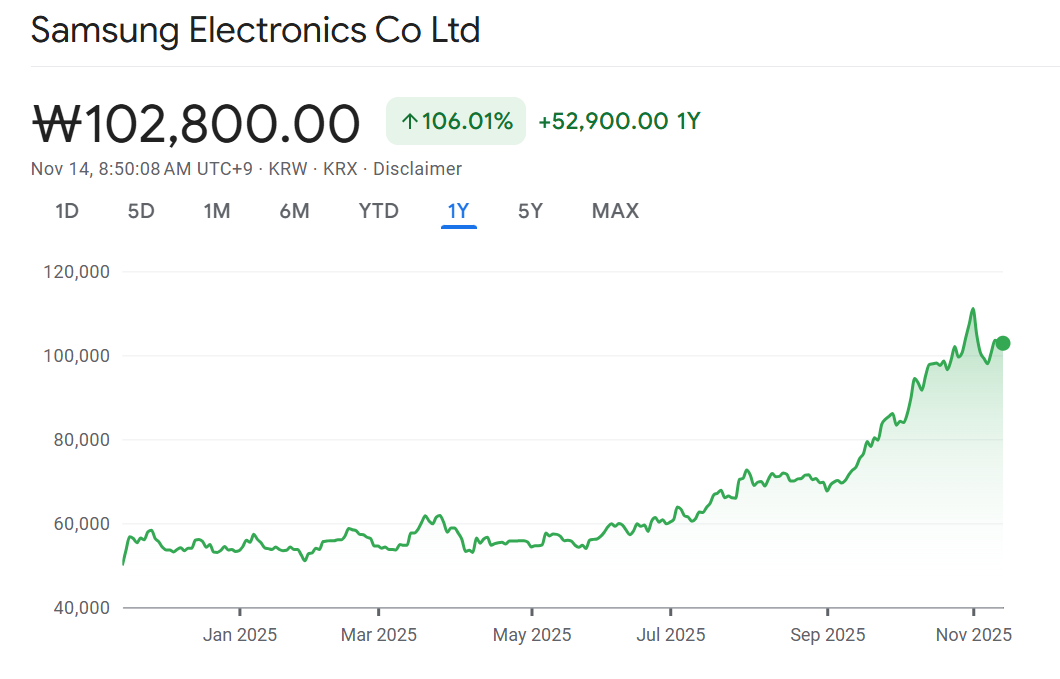Viewport: 1060px width, 679px height.
Task: Click the Nov 2025 axis label
Action: pyautogui.click(x=975, y=635)
